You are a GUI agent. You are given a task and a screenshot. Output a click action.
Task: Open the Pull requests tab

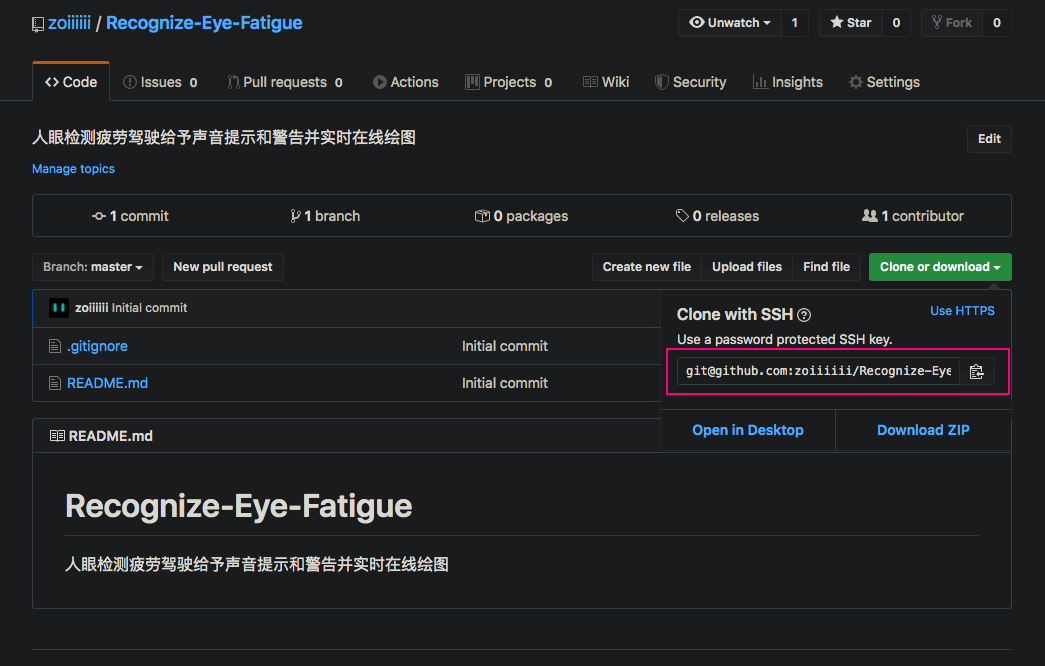285,82
